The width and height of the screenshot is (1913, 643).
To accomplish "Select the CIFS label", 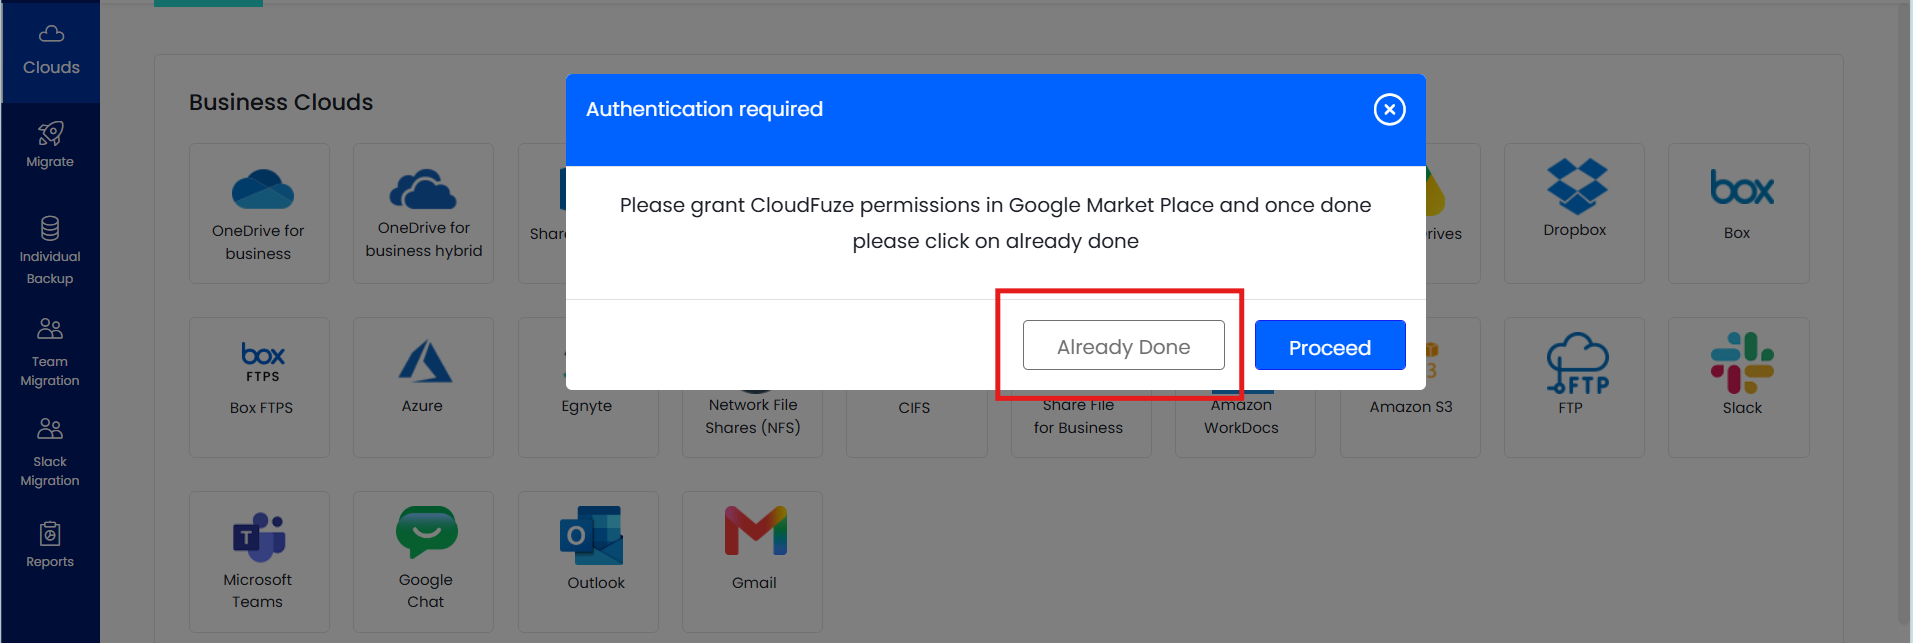I will coord(914,408).
